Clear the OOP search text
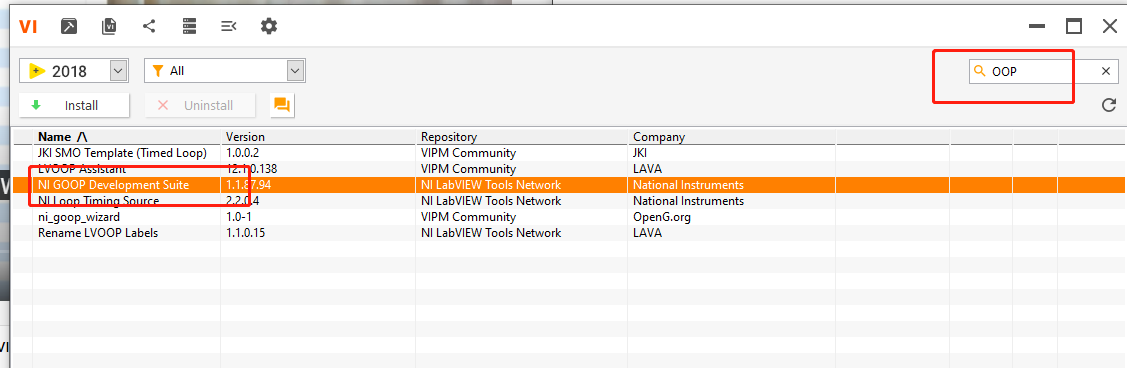 pyautogui.click(x=1105, y=71)
